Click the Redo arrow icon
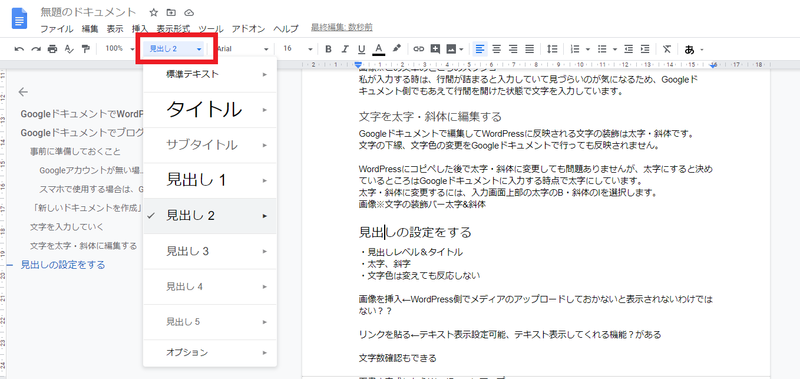 (36, 49)
